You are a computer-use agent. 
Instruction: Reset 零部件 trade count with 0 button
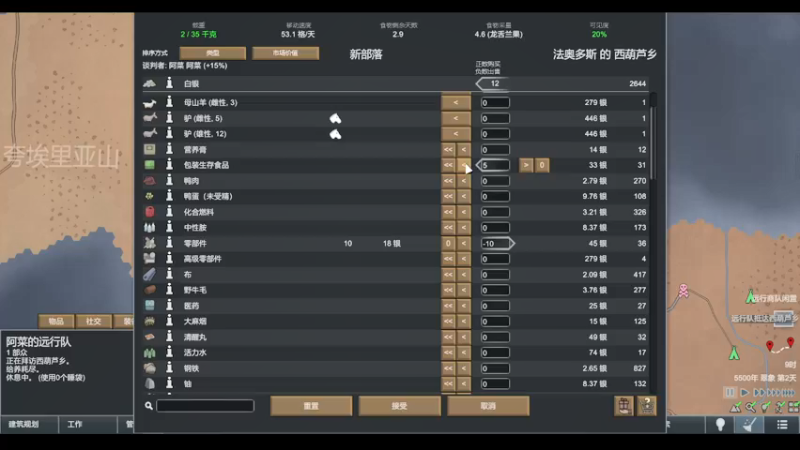tap(448, 243)
